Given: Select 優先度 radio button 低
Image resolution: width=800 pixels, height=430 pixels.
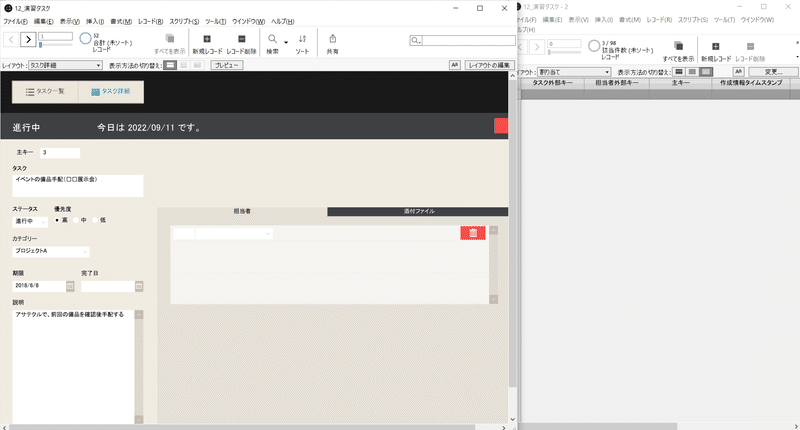Looking at the screenshot, I should click(95, 220).
